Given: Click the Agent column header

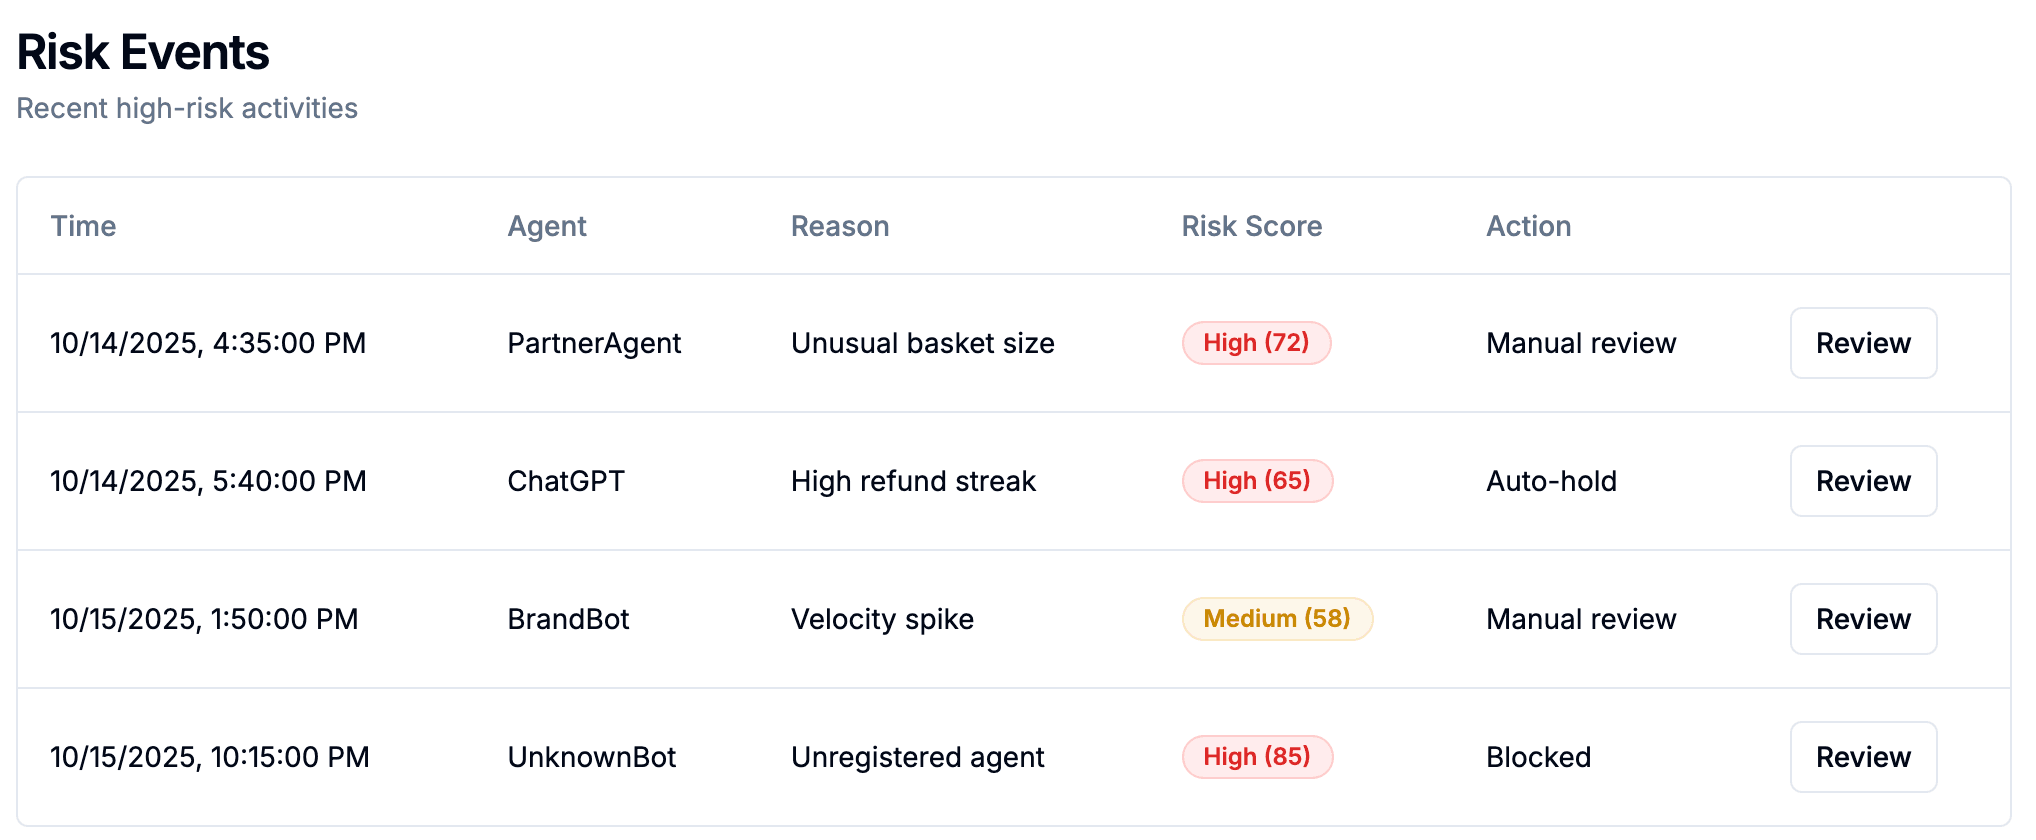Looking at the screenshot, I should (547, 226).
